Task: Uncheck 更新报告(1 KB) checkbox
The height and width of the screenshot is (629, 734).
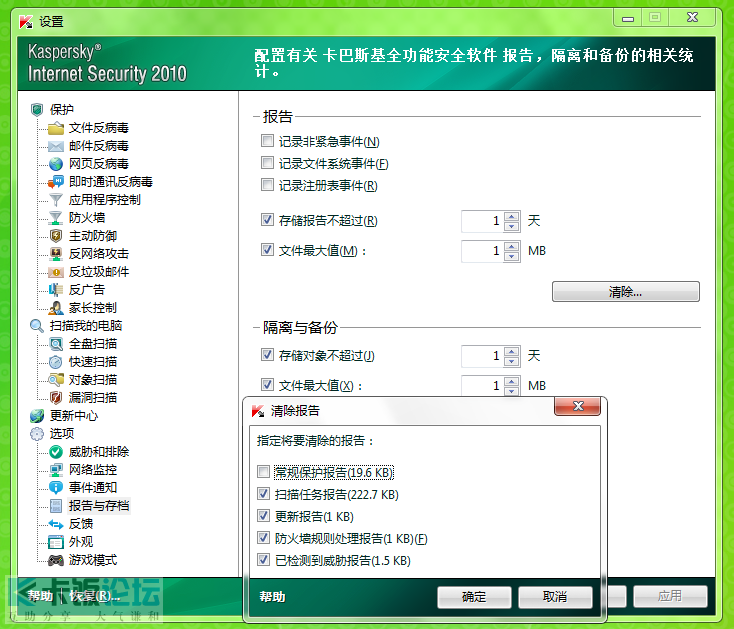Action: pyautogui.click(x=264, y=515)
